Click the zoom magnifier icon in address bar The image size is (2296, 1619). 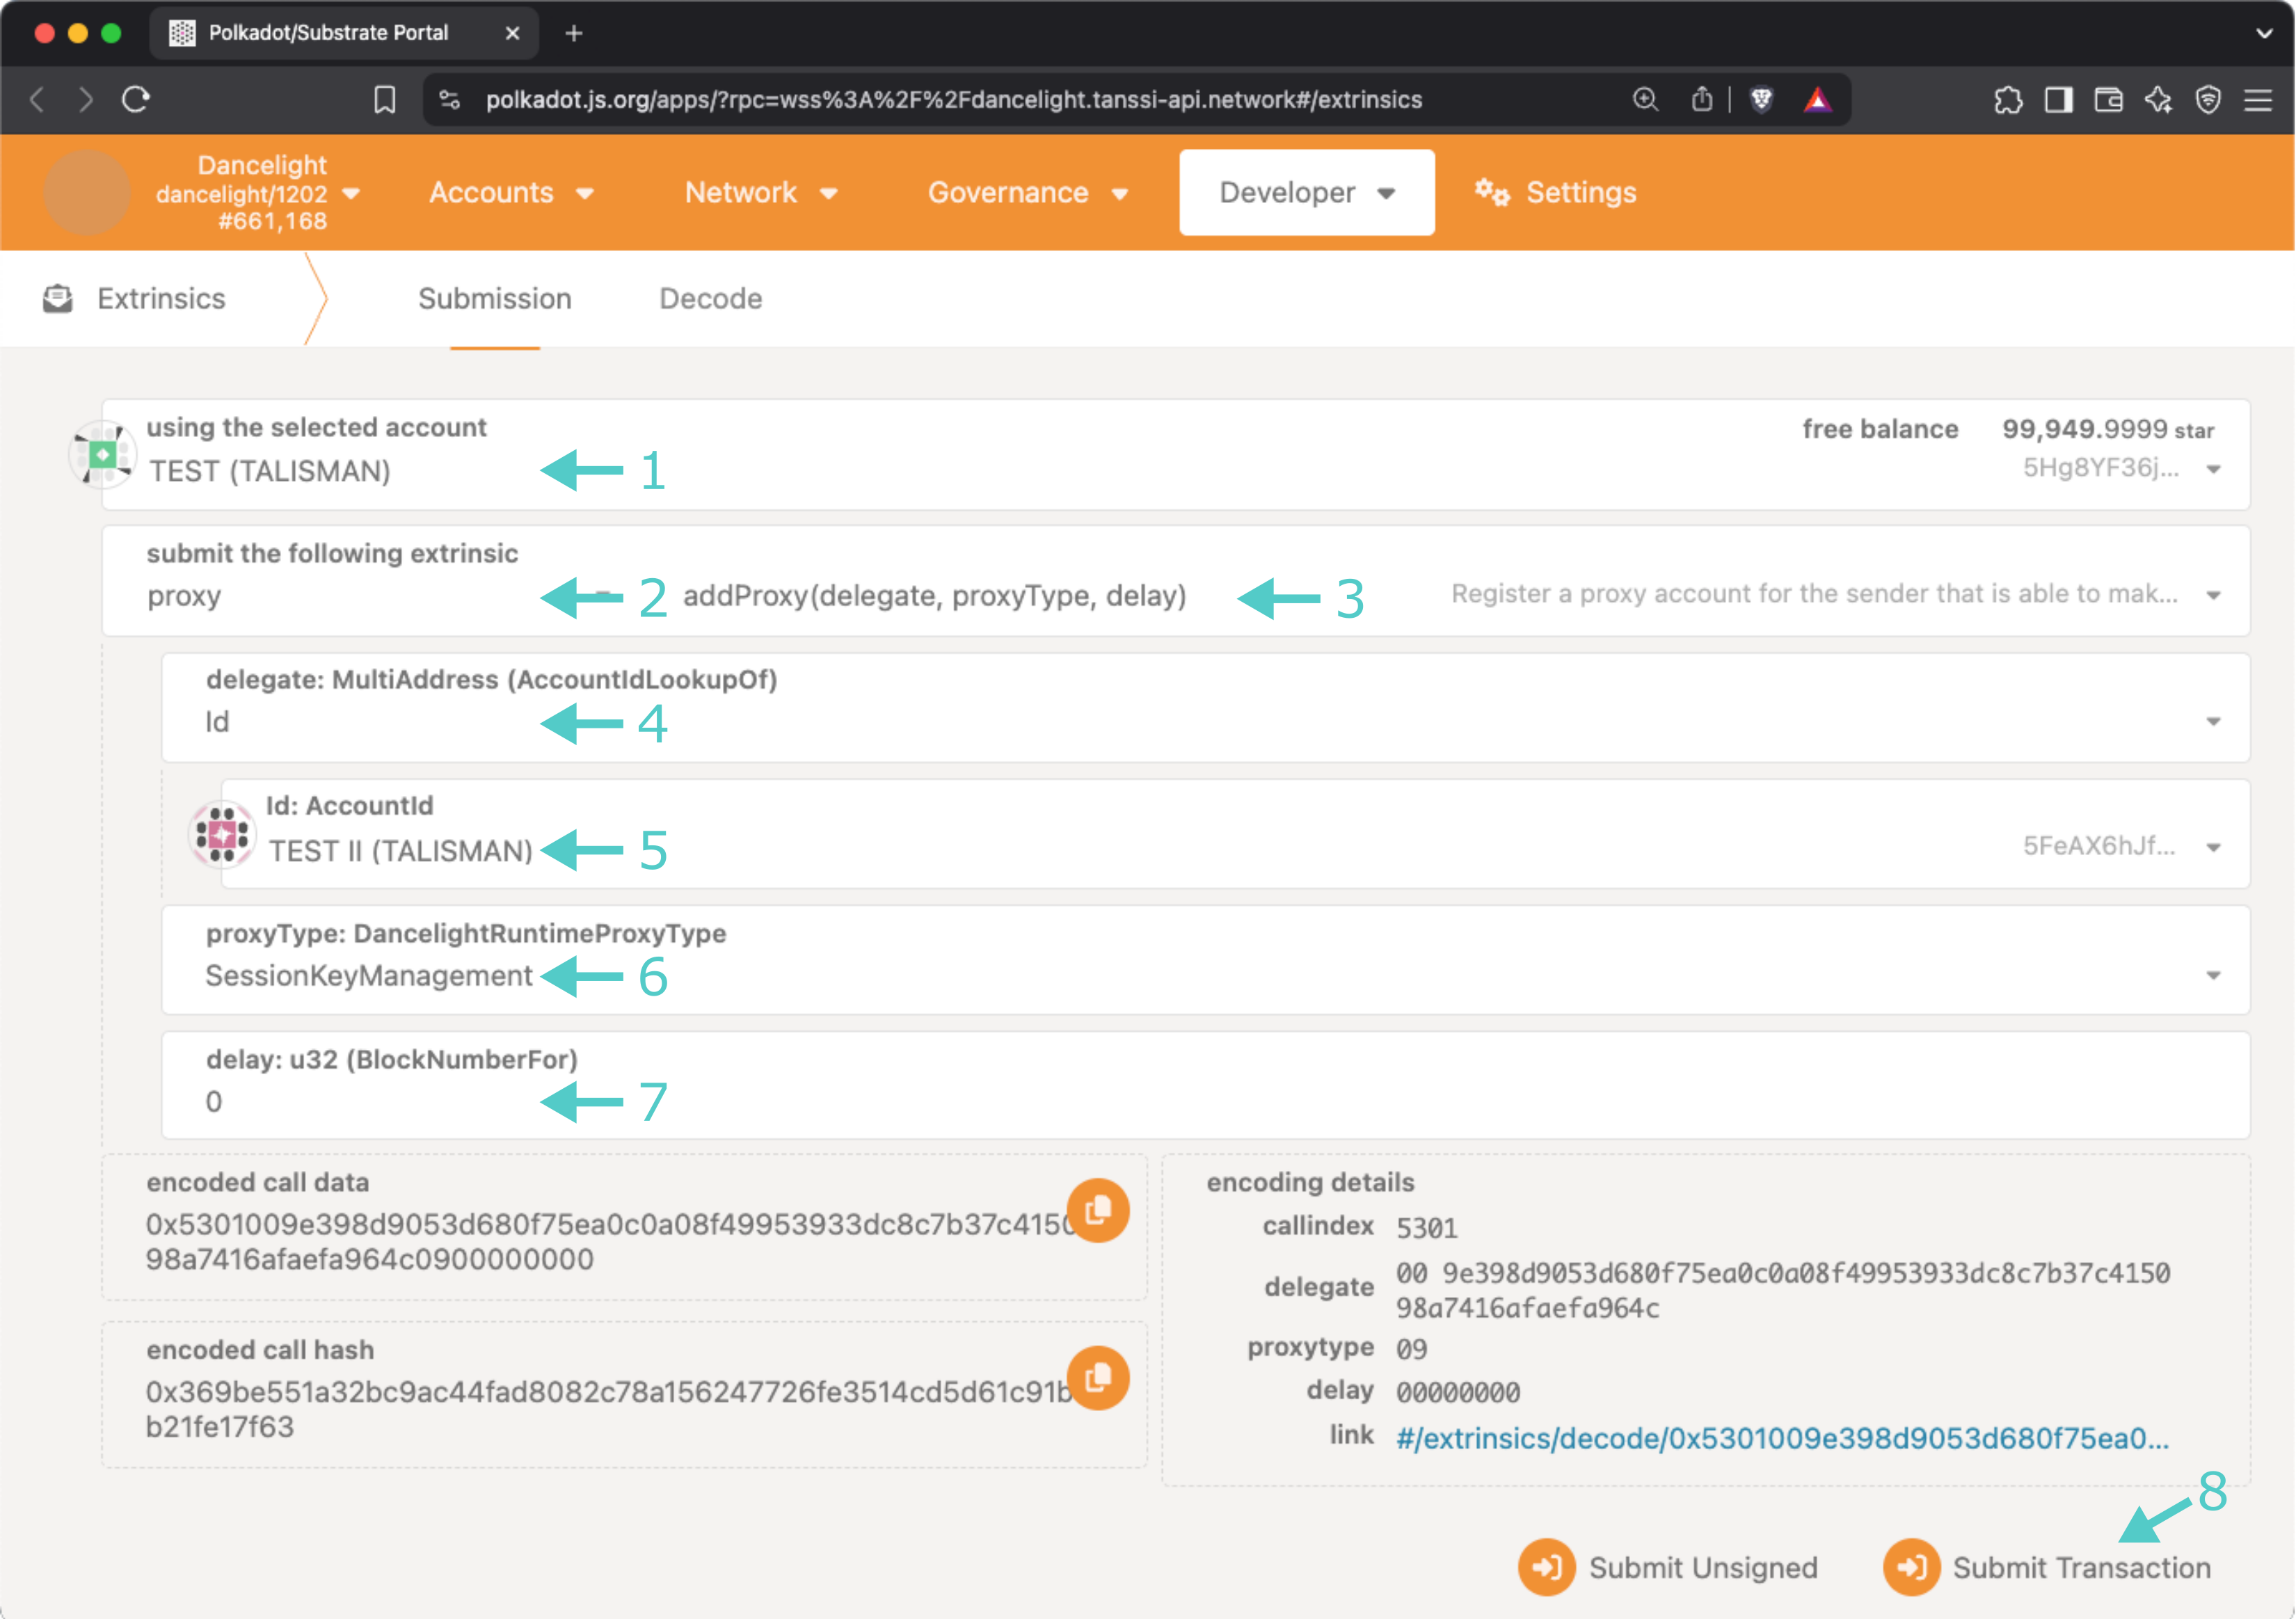(1645, 99)
